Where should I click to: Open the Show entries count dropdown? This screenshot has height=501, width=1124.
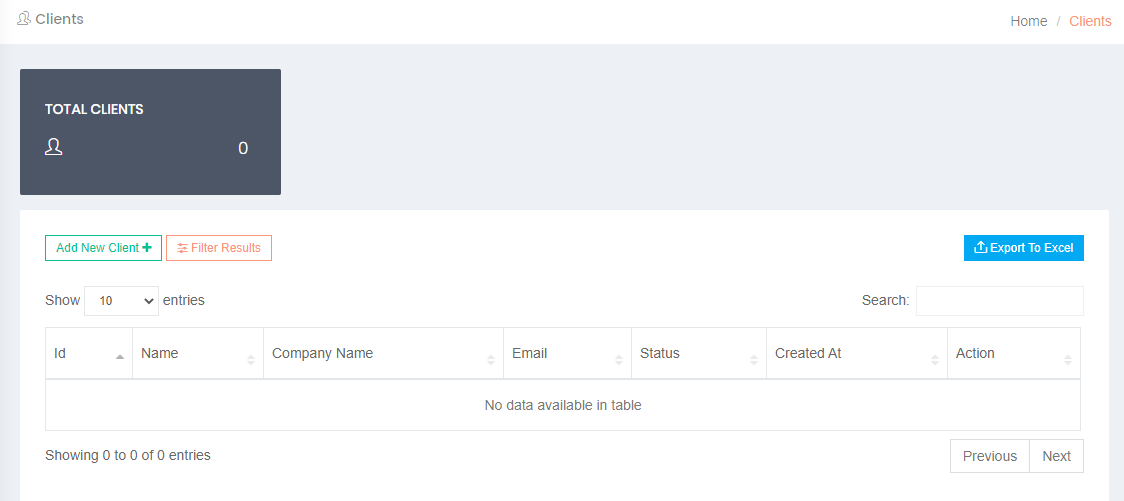click(x=121, y=301)
